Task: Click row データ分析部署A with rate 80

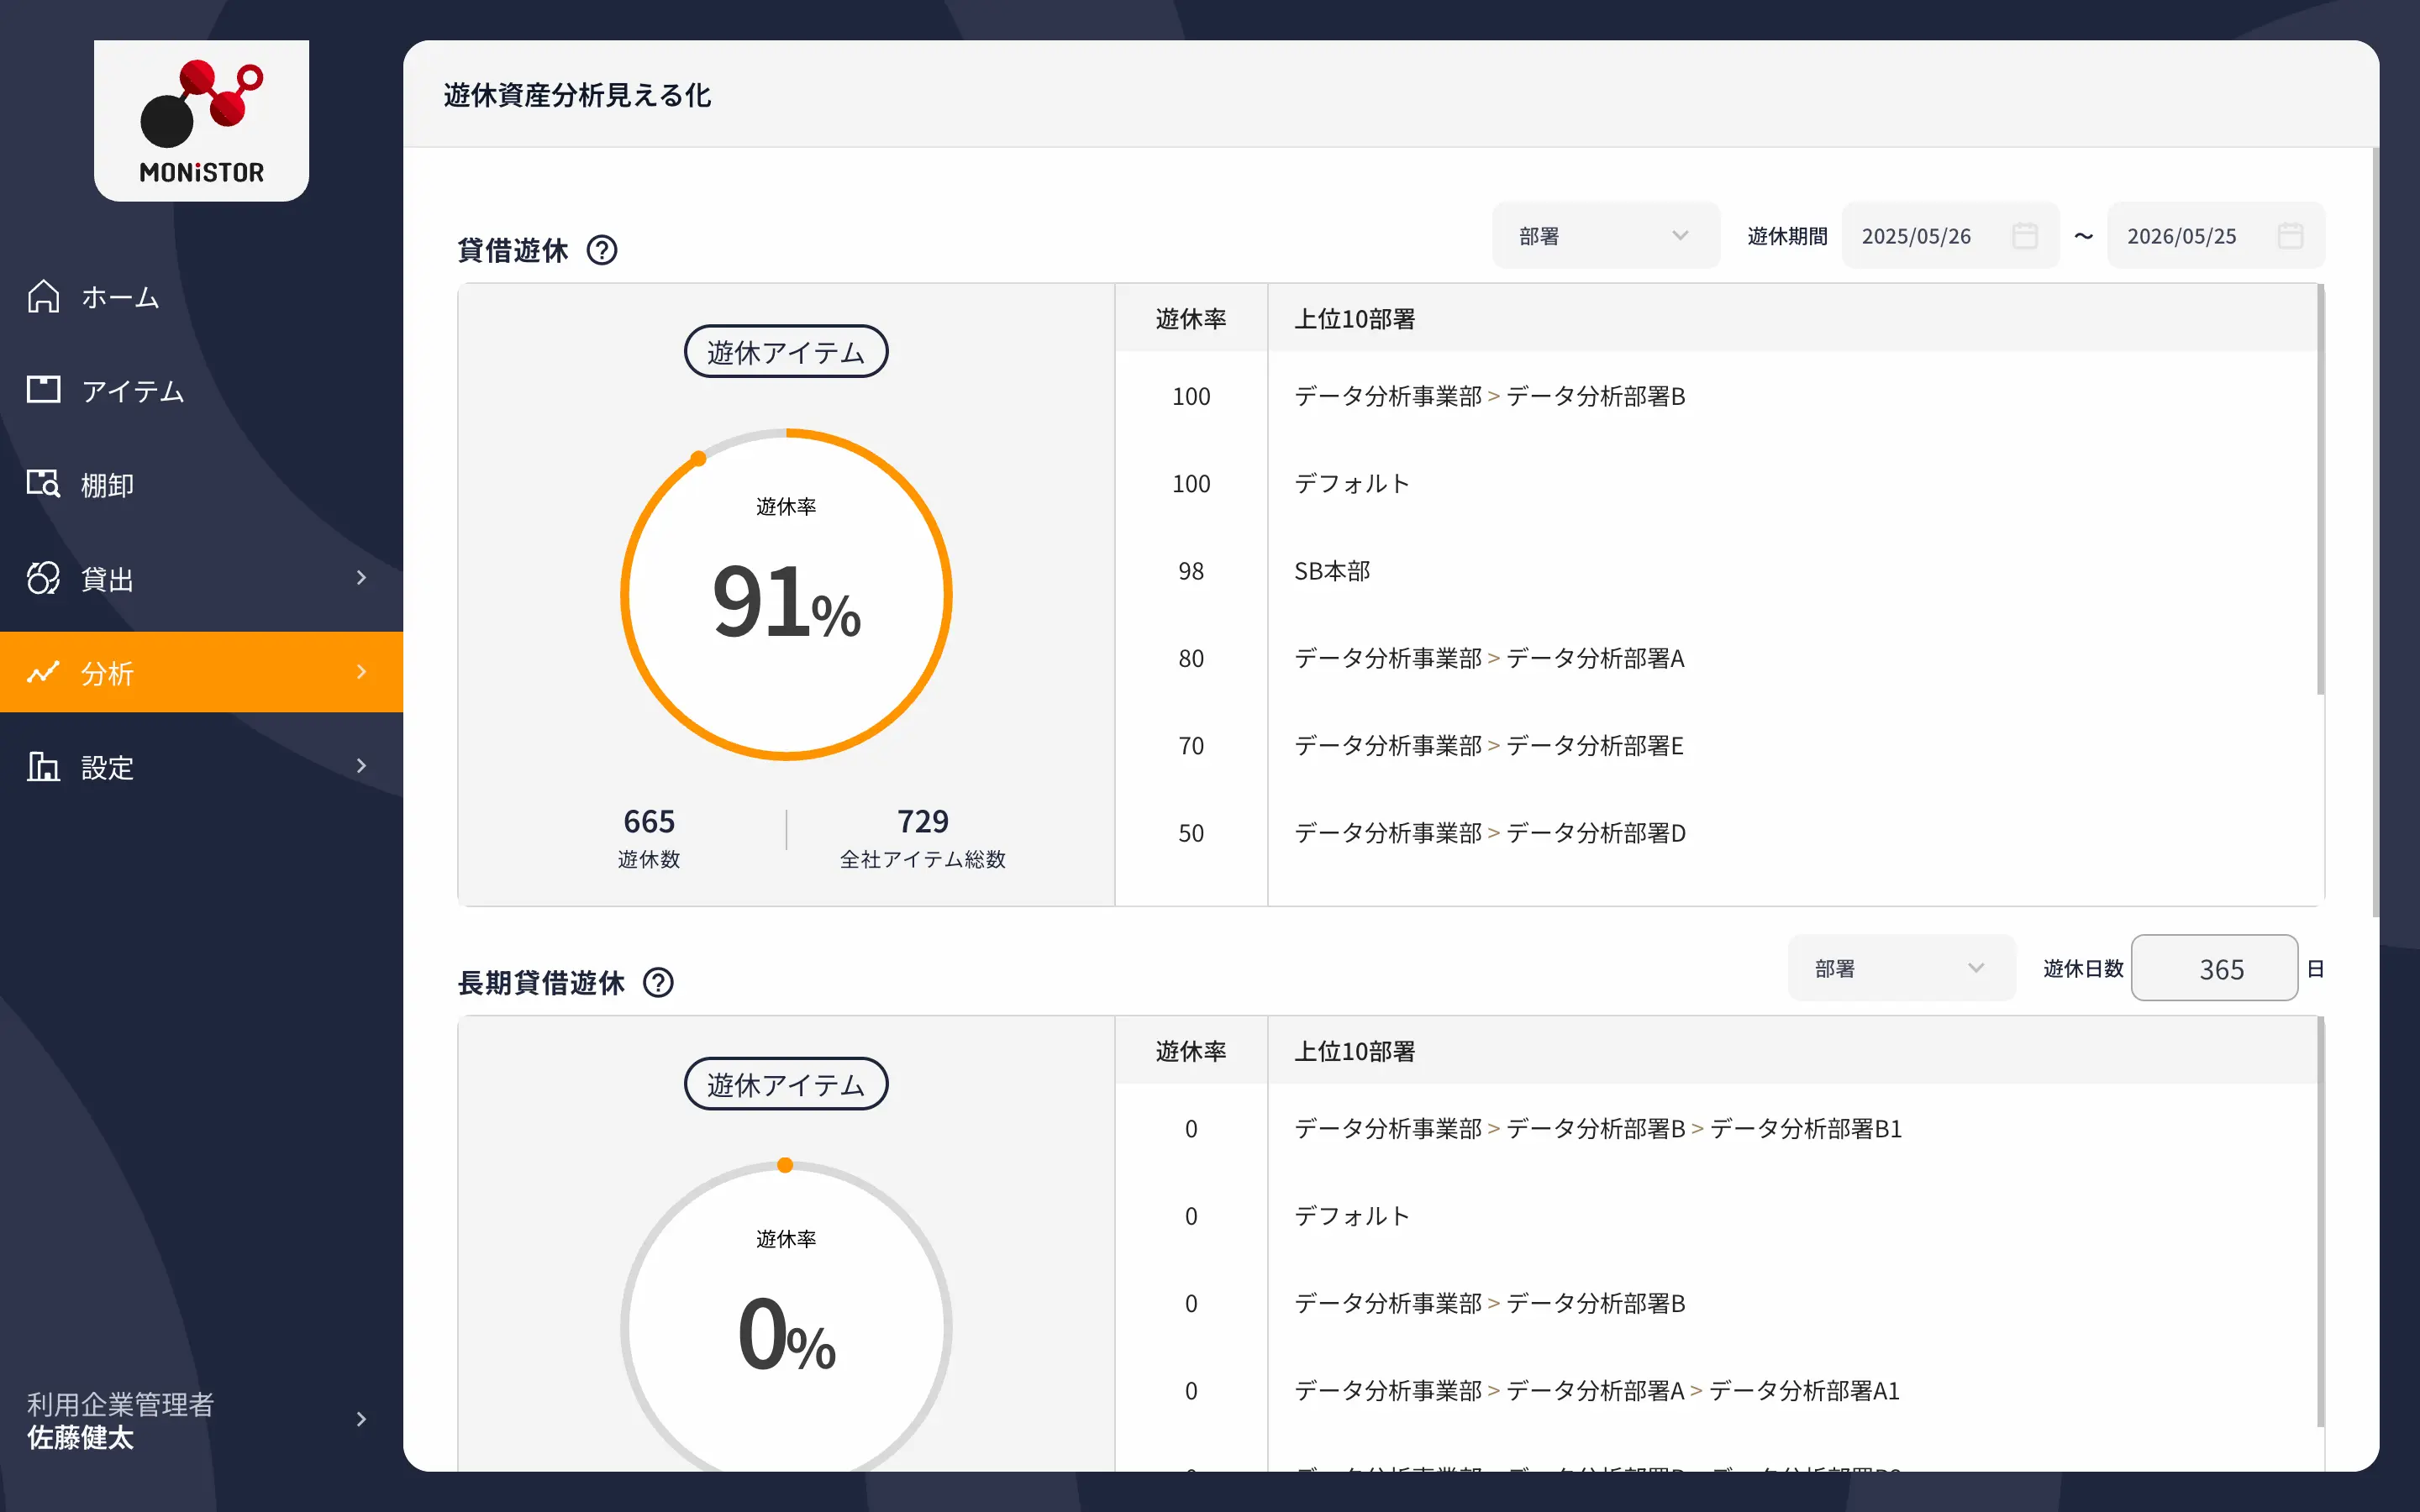Action: tap(1716, 658)
